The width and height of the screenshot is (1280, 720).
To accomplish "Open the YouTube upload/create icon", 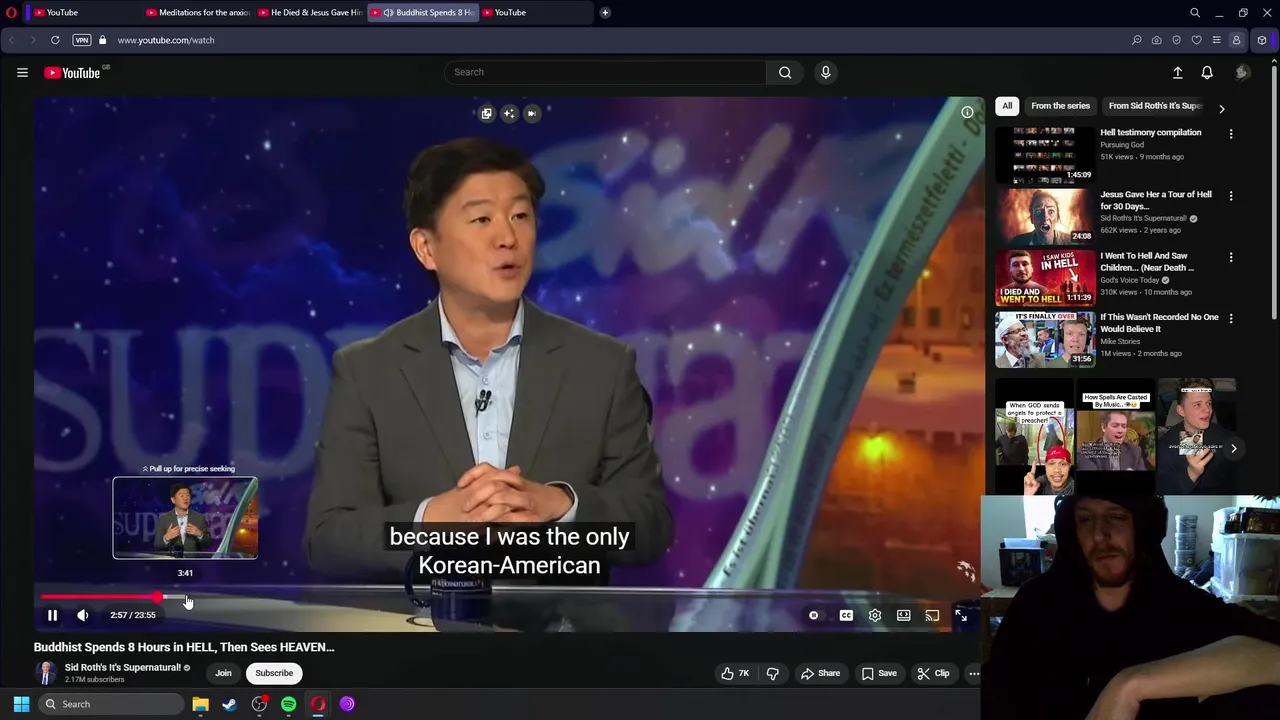I will pos(1177,72).
